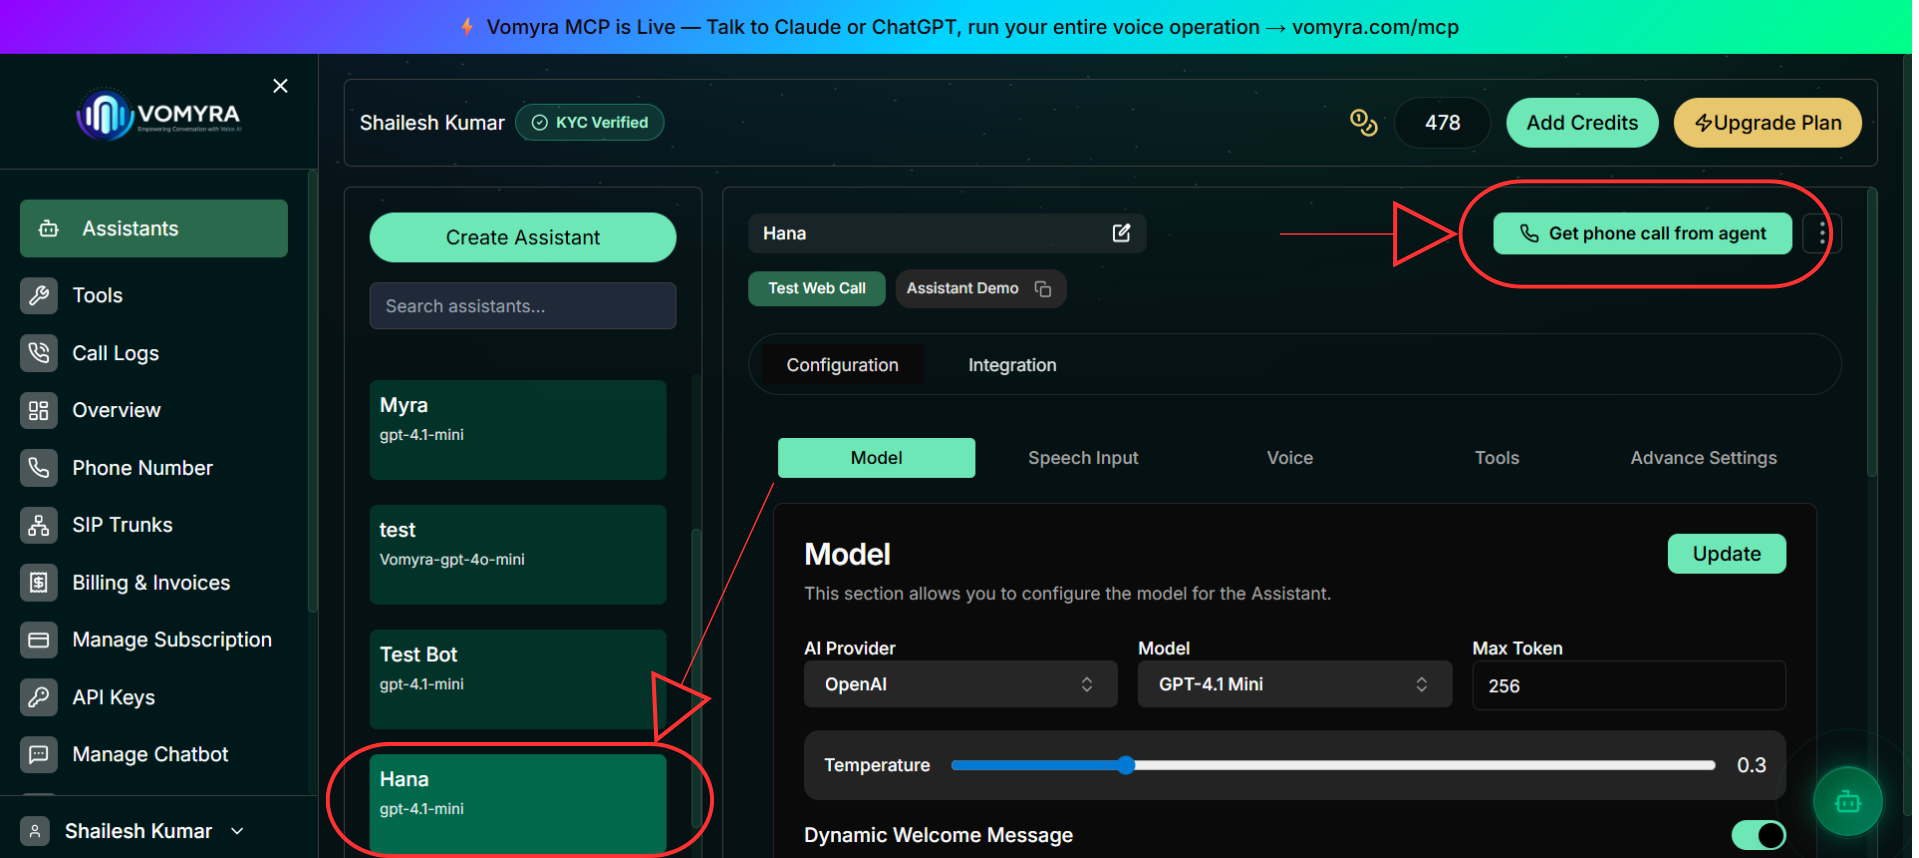Click the edit icon next to Hana name
Screen dimensions: 1919x858
pos(1121,233)
